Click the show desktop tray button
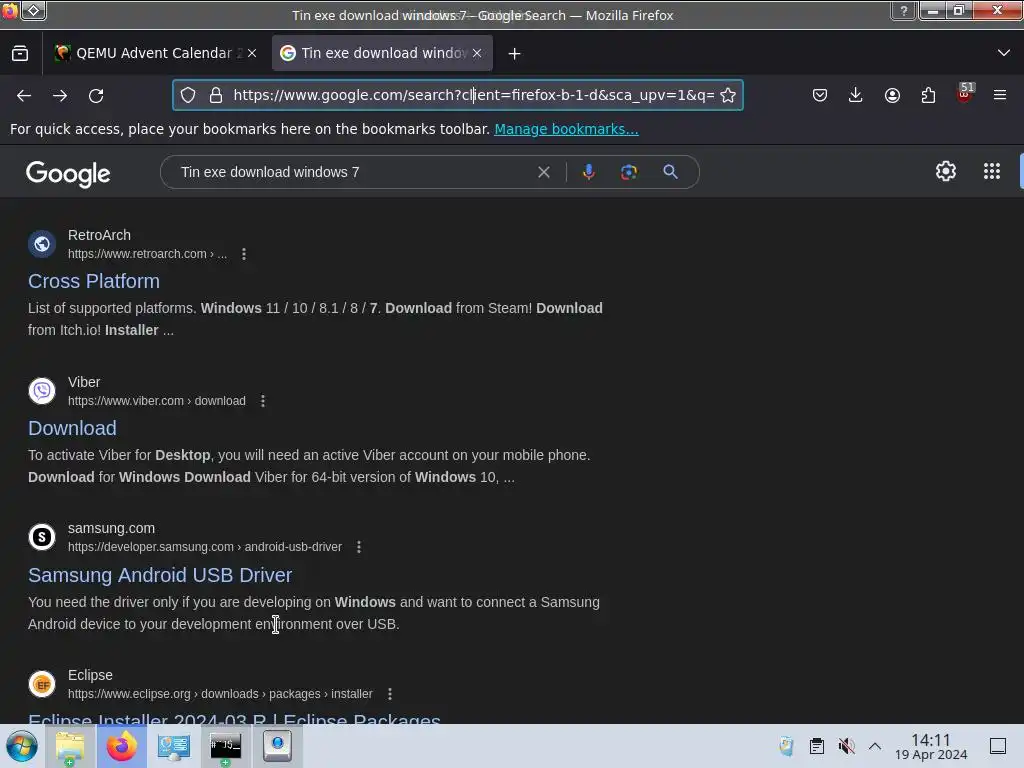1024x768 pixels. click(998, 746)
